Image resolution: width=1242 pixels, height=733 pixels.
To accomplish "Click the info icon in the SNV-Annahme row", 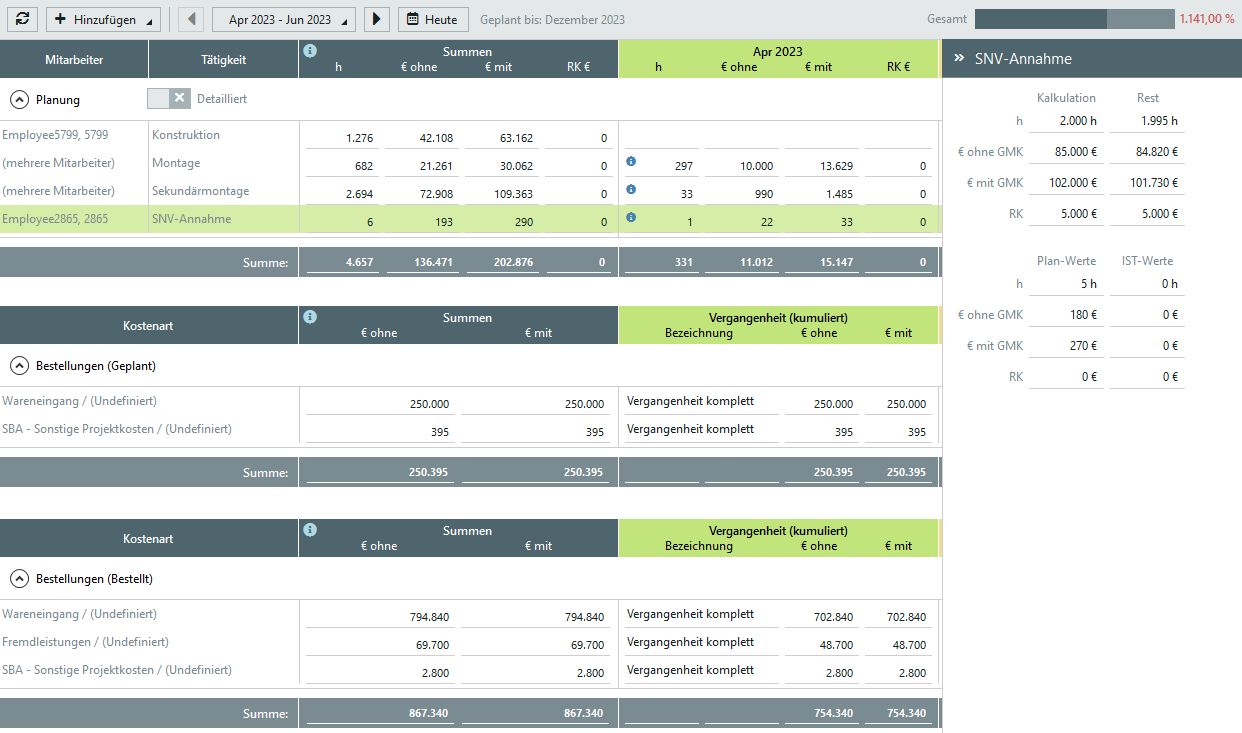I will click(631, 217).
